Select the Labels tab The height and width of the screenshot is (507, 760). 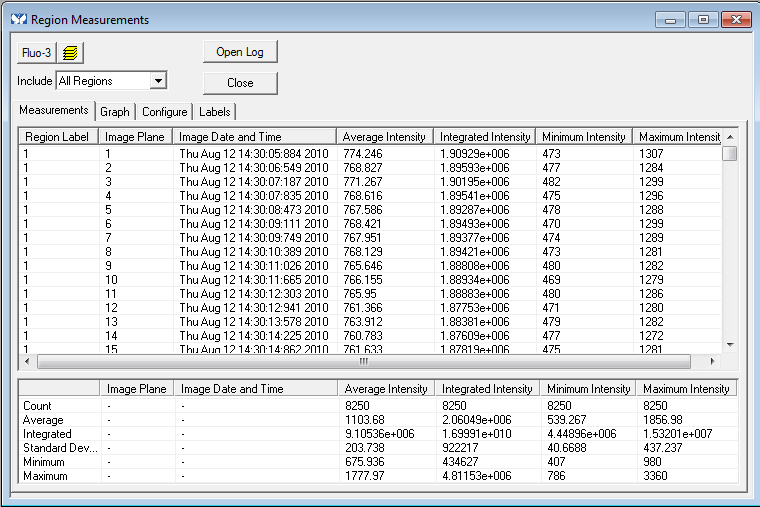[214, 112]
